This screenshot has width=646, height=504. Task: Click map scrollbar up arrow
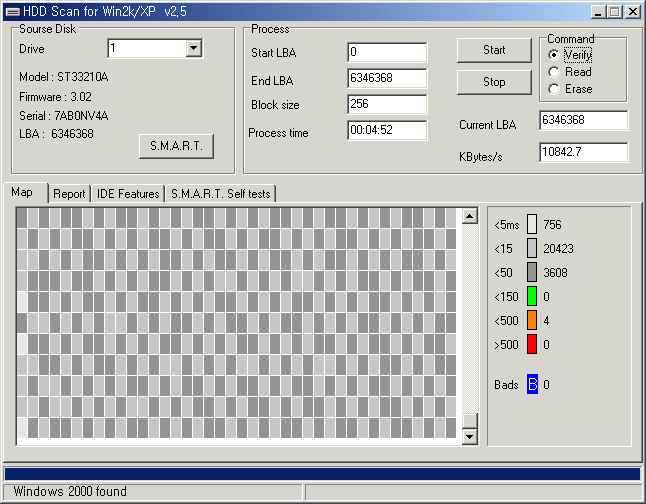click(470, 216)
